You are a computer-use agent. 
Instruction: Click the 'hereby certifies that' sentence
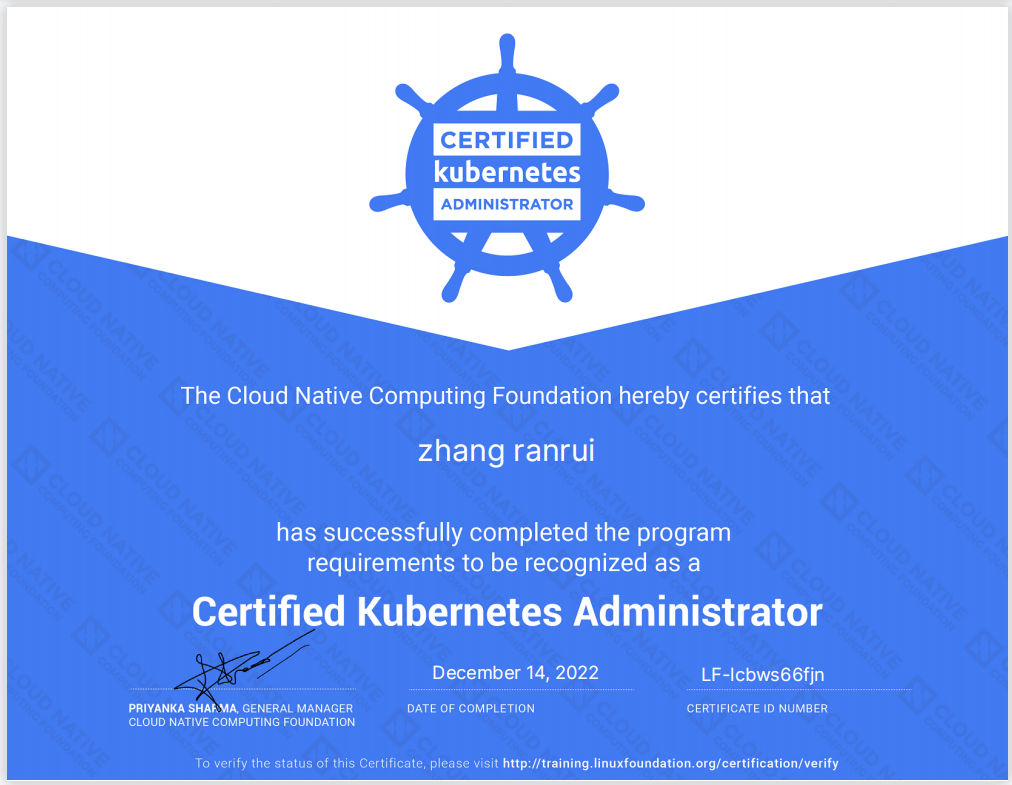click(x=505, y=396)
